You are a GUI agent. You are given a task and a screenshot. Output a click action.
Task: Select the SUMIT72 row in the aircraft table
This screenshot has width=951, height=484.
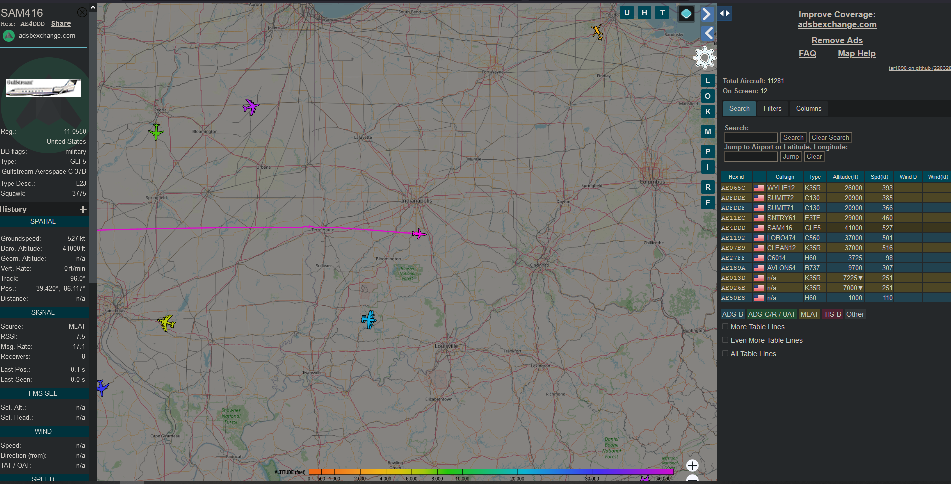(x=836, y=198)
